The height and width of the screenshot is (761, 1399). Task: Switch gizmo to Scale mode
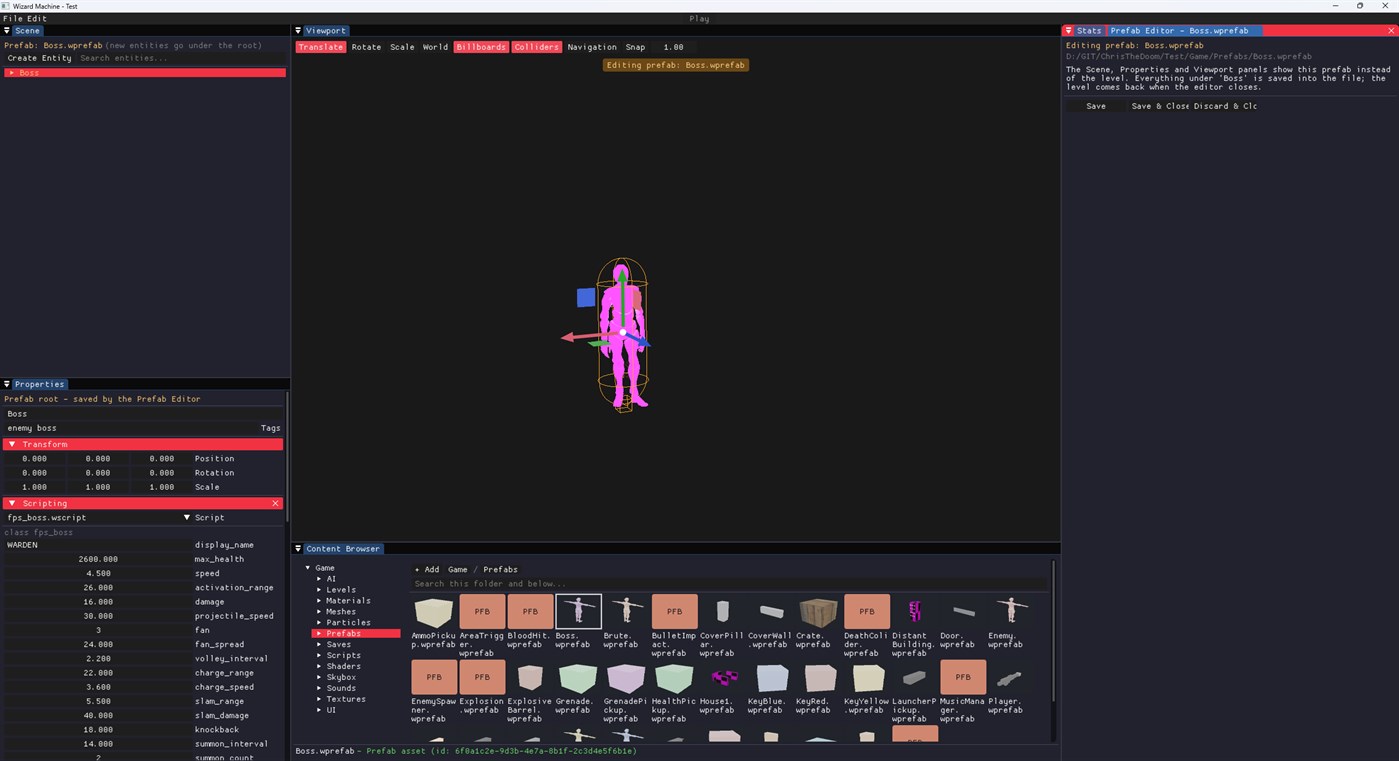point(402,47)
